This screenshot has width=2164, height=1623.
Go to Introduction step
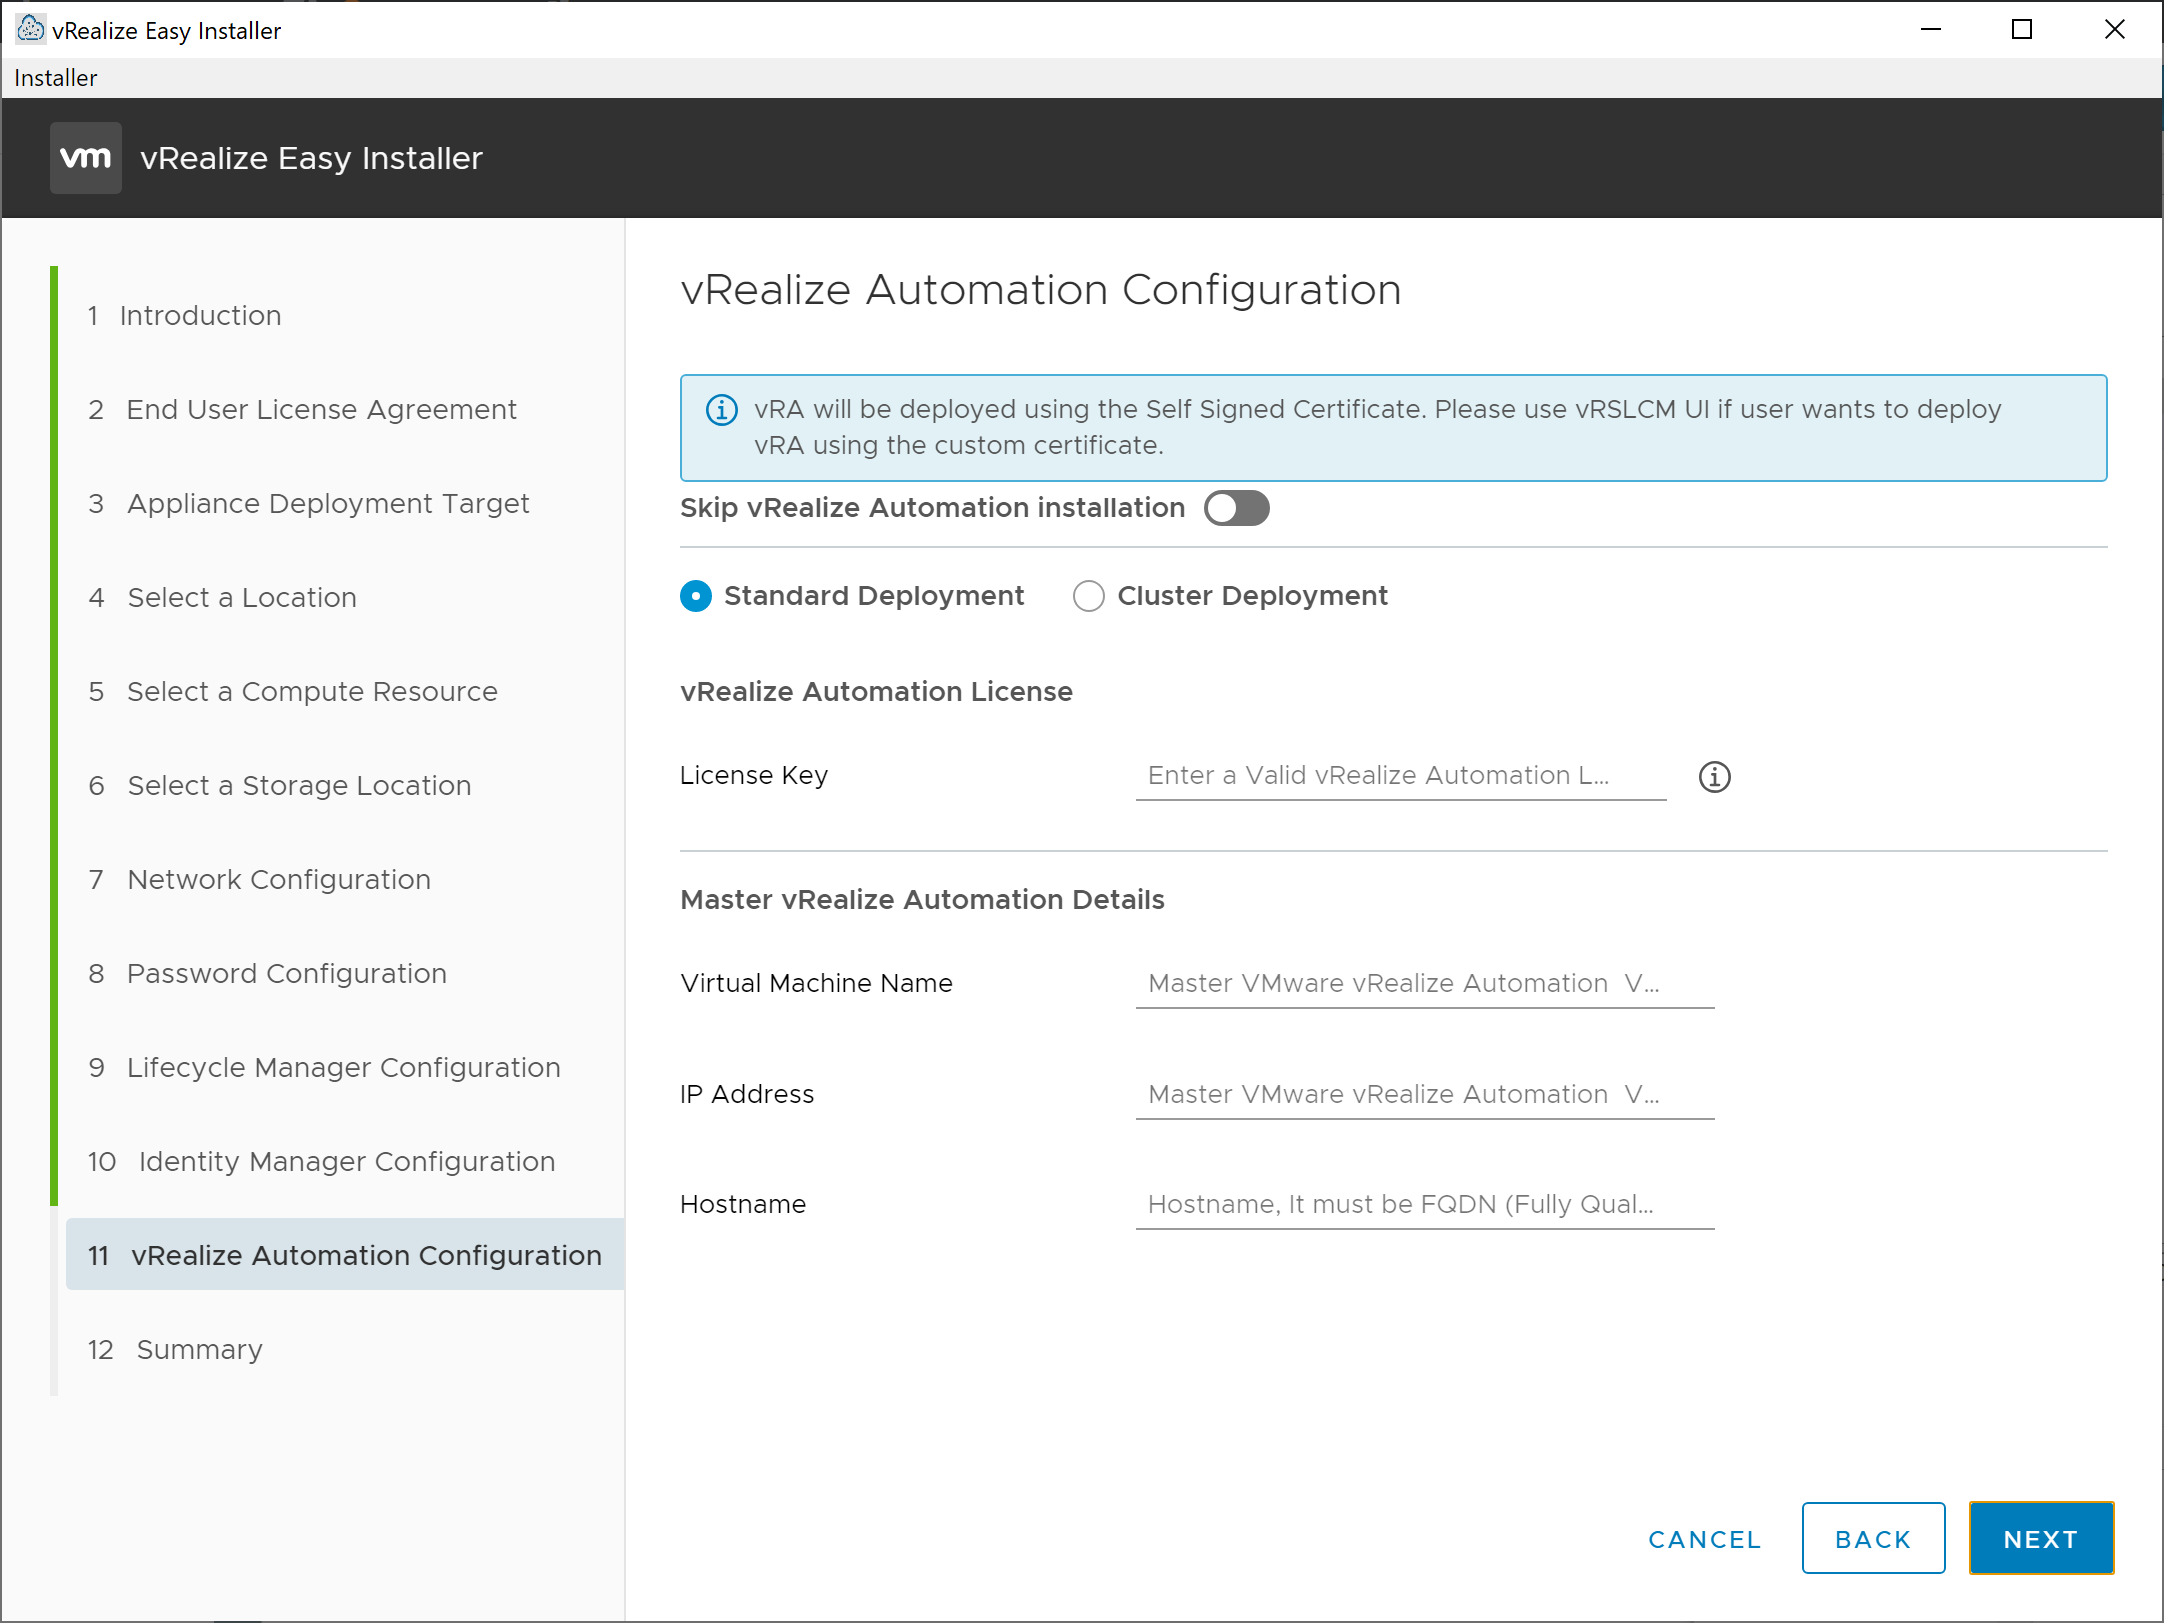[200, 316]
